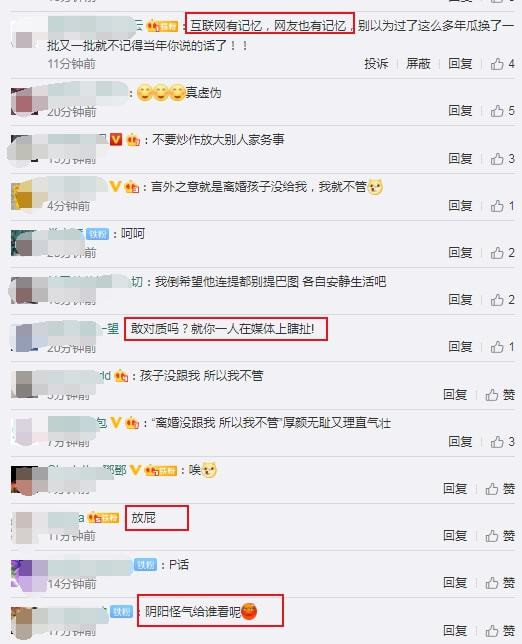Reply to the '真虚伪' comment
Image resolution: width=522 pixels, height=644 pixels.
(x=460, y=111)
